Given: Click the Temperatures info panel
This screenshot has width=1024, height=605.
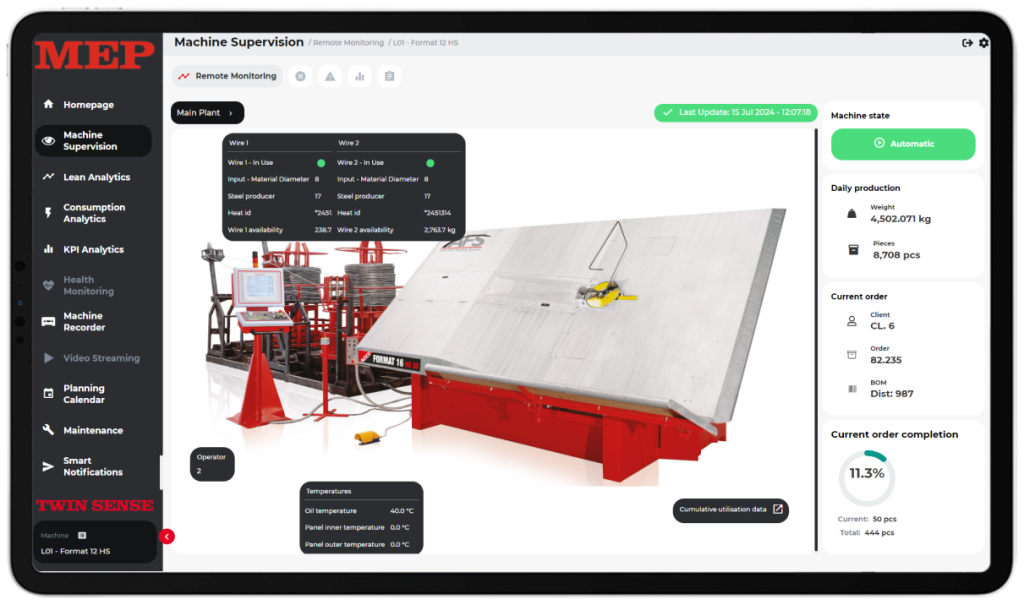Looking at the screenshot, I should coord(361,517).
